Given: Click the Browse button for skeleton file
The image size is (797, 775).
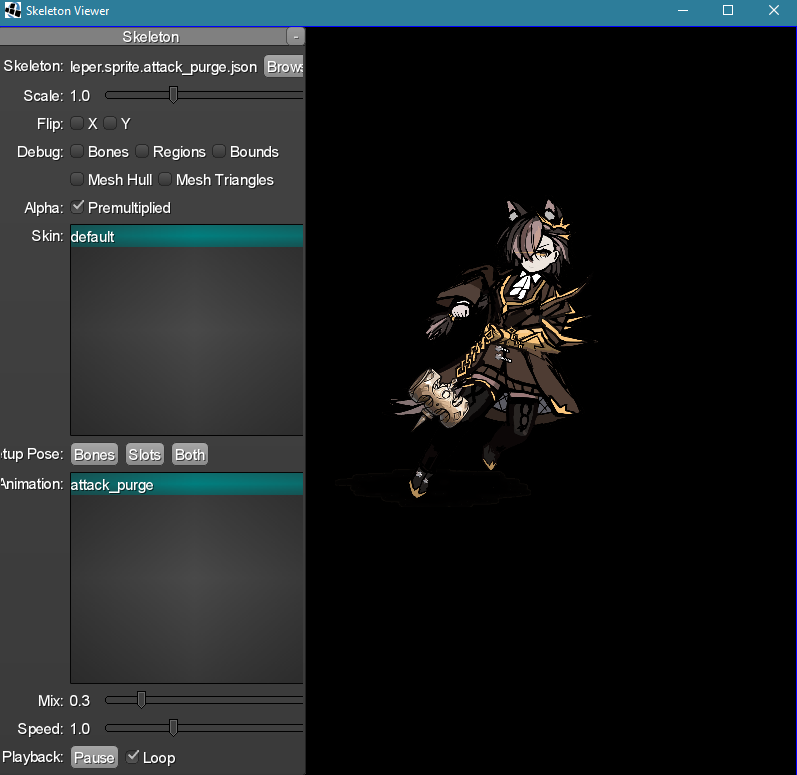Looking at the screenshot, I should click(x=284, y=67).
